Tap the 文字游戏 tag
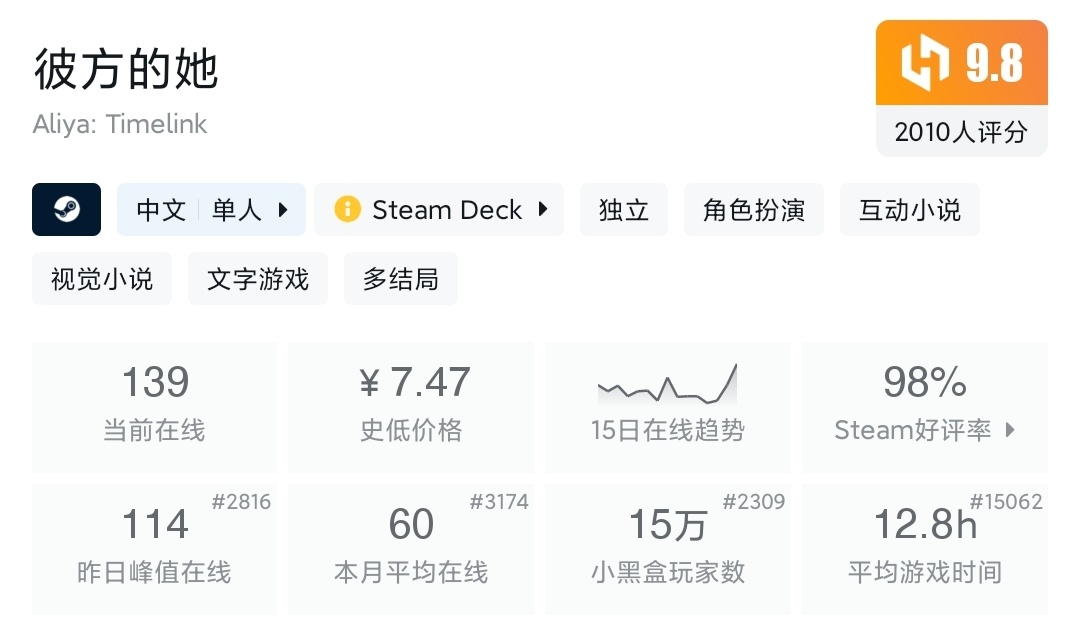Image resolution: width=1080 pixels, height=618 pixels. (x=258, y=278)
